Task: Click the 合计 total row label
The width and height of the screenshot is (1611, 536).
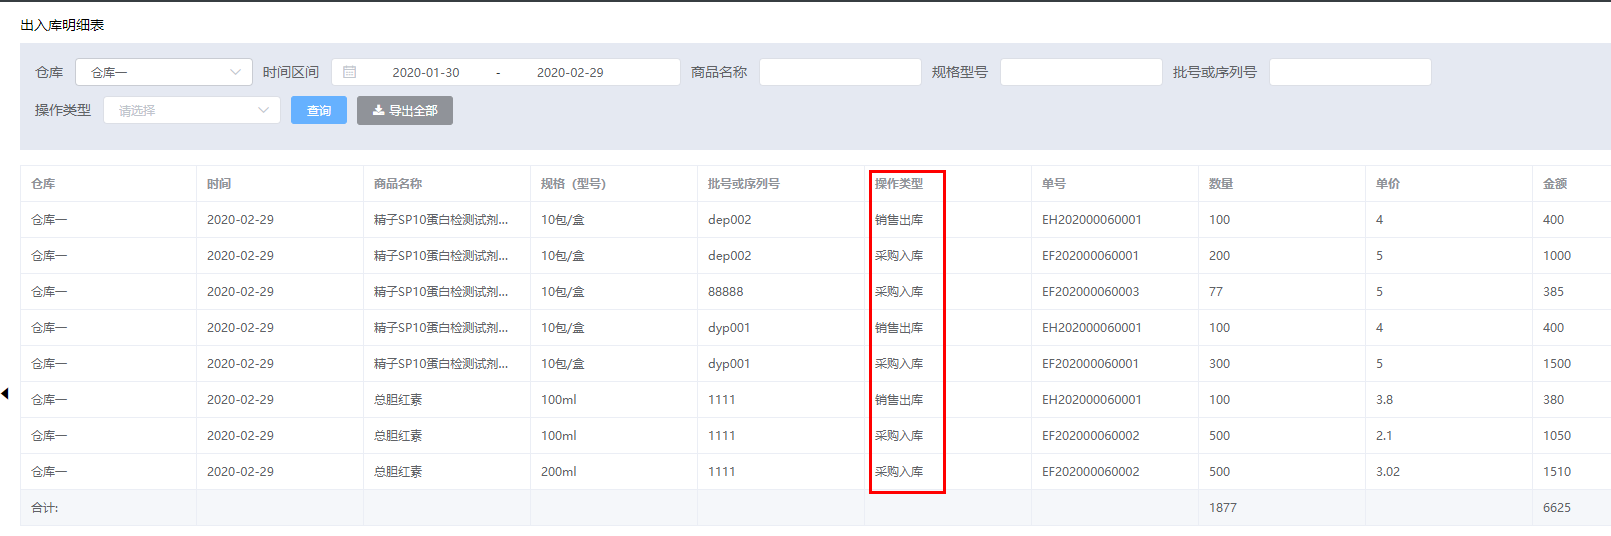Action: coord(45,508)
